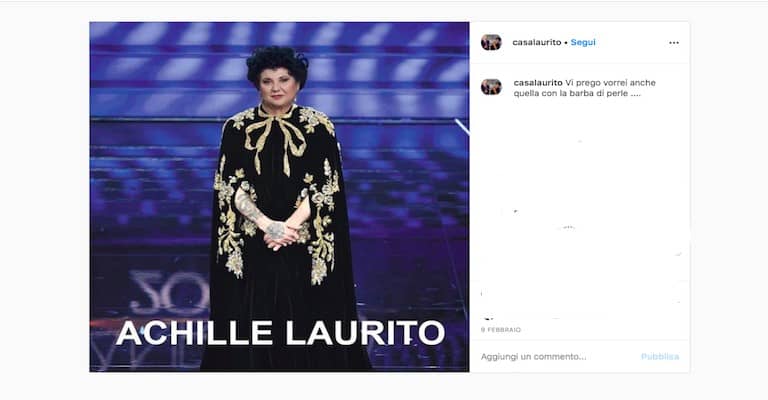Click the gold bow on the black cape
The image size is (768, 400).
coord(275,139)
